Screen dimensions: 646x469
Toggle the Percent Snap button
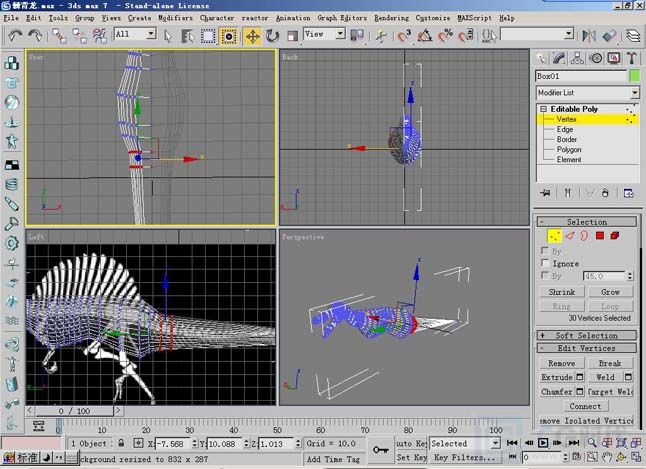tap(445, 36)
